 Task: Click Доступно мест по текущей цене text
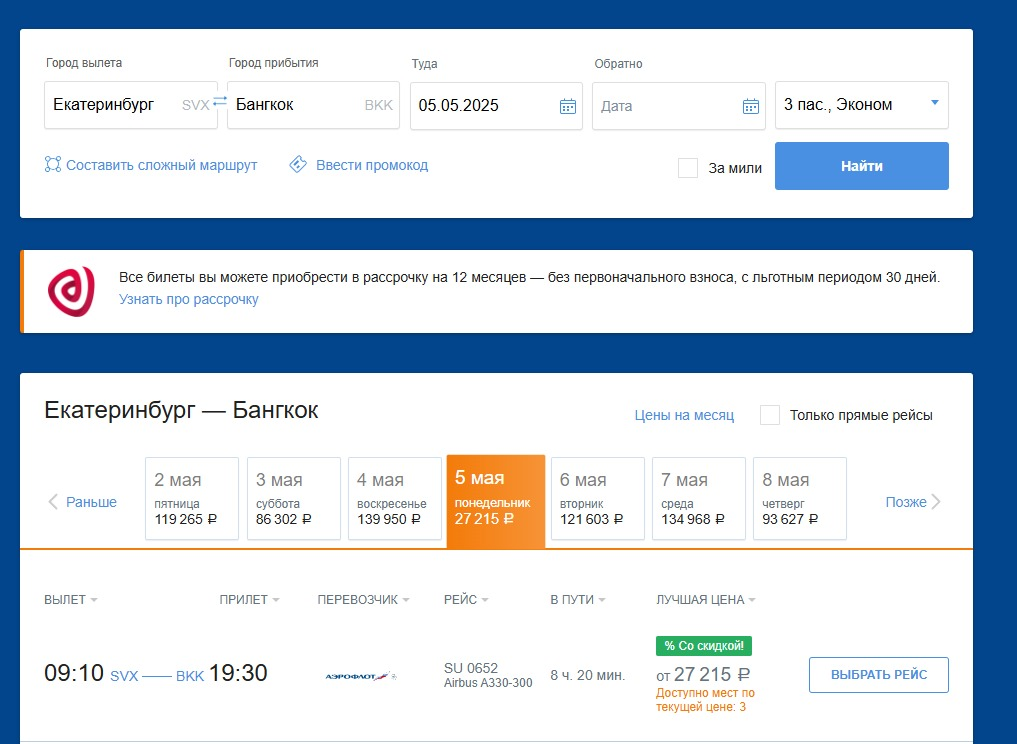tap(705, 700)
